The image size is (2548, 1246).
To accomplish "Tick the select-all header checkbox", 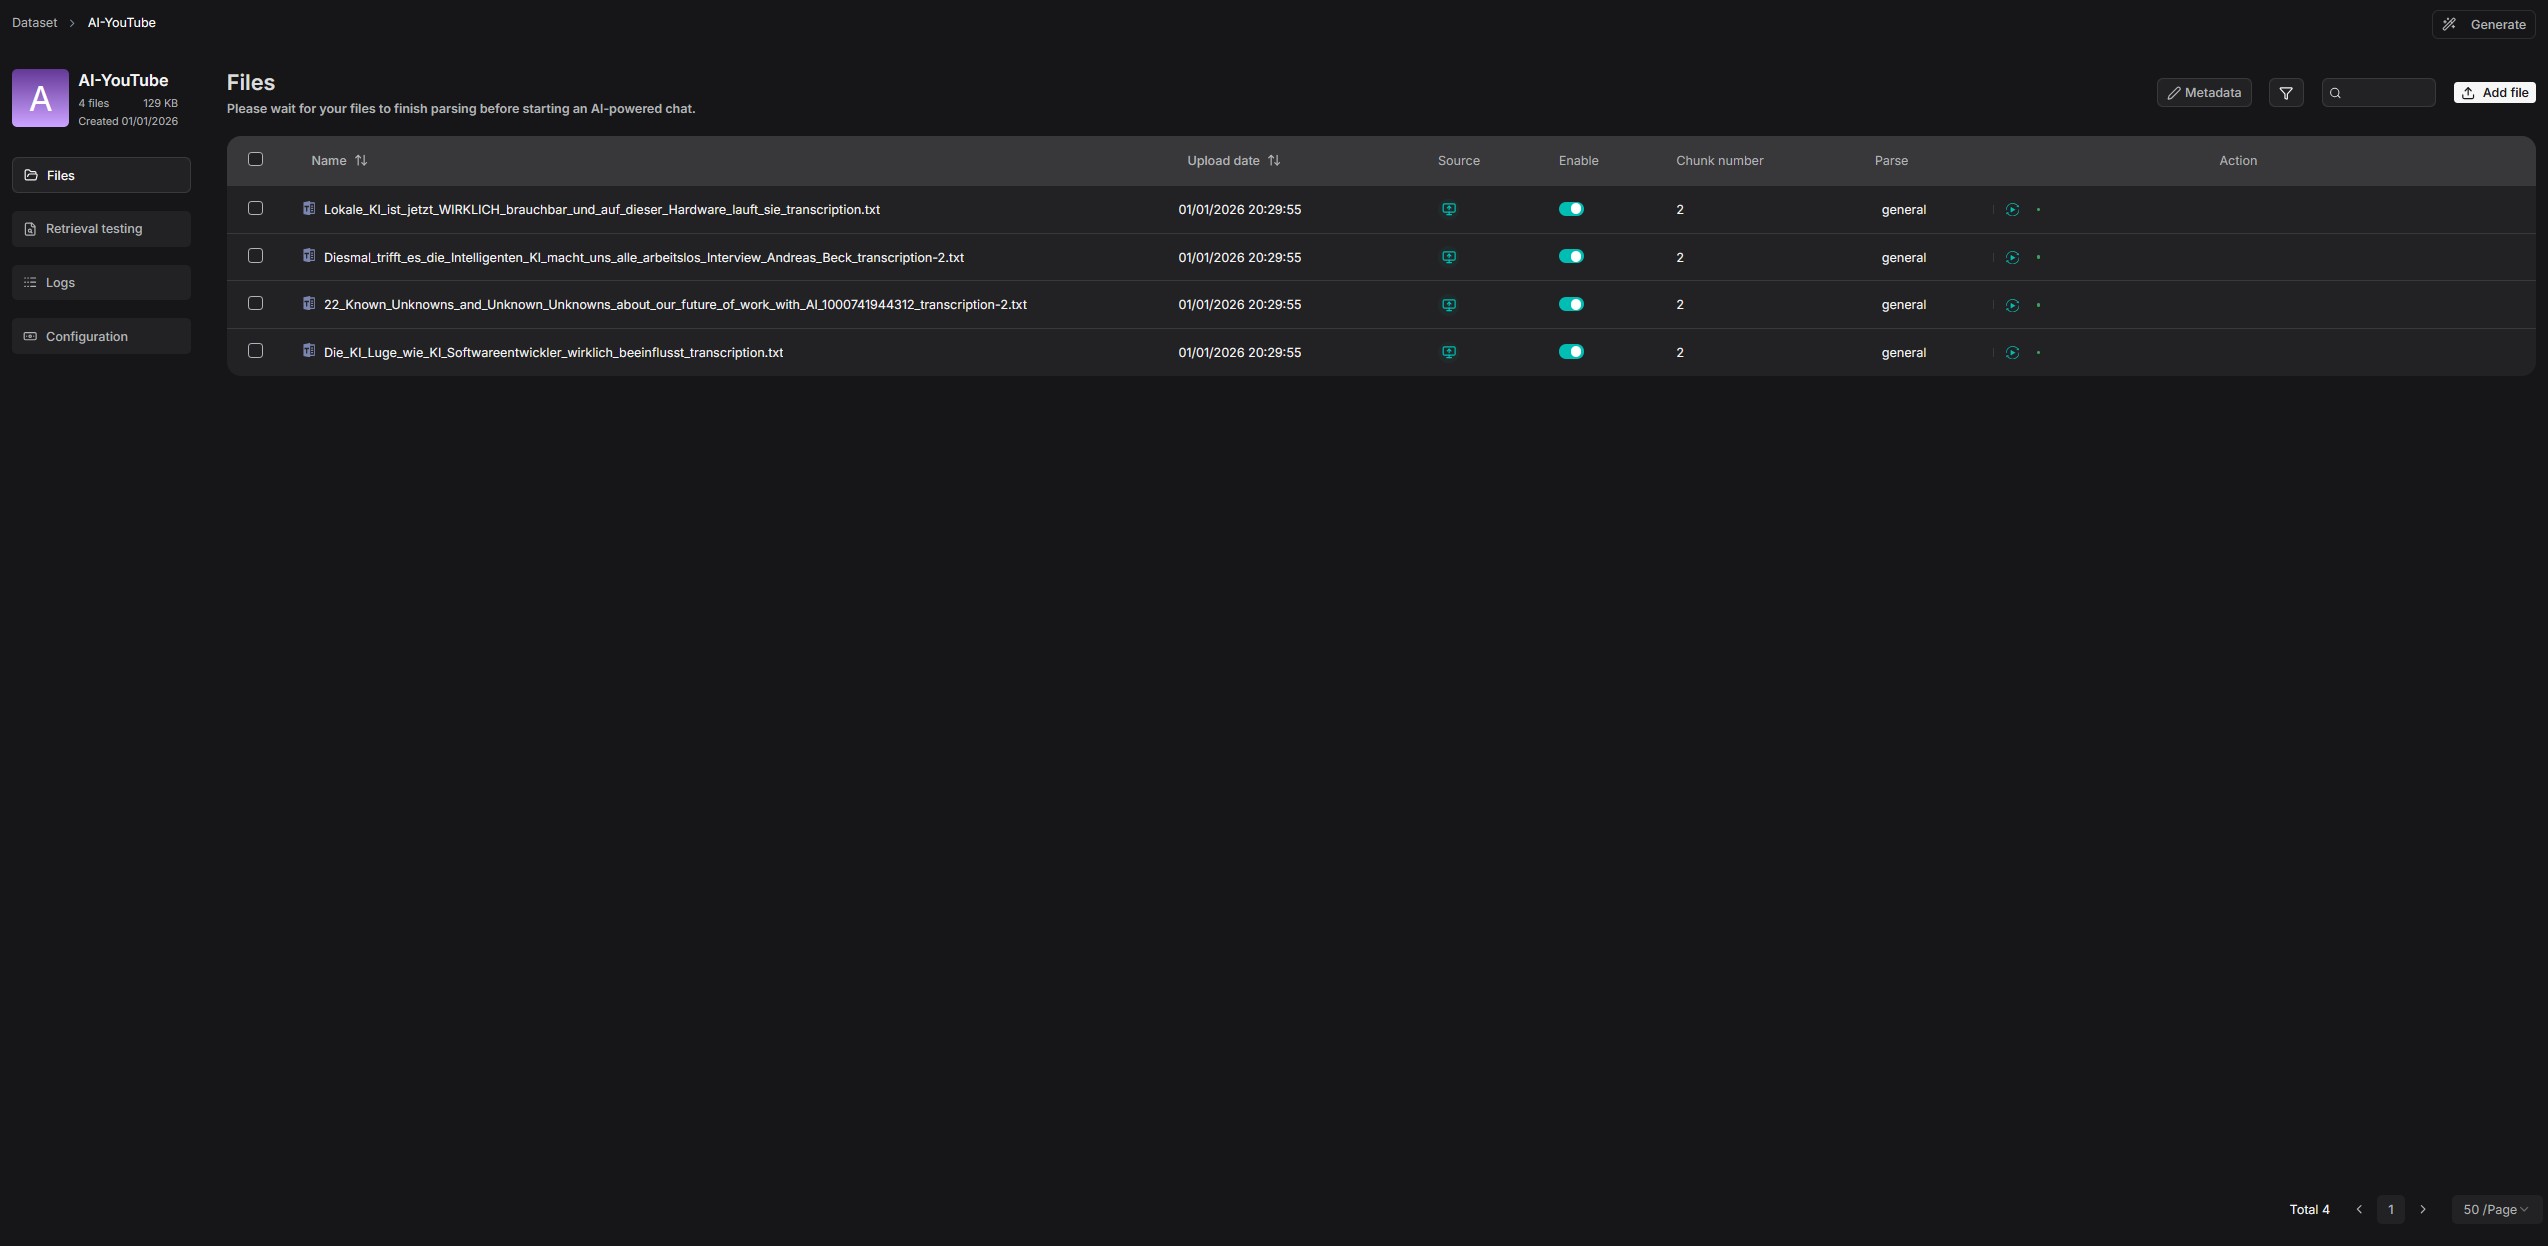I will tap(255, 159).
